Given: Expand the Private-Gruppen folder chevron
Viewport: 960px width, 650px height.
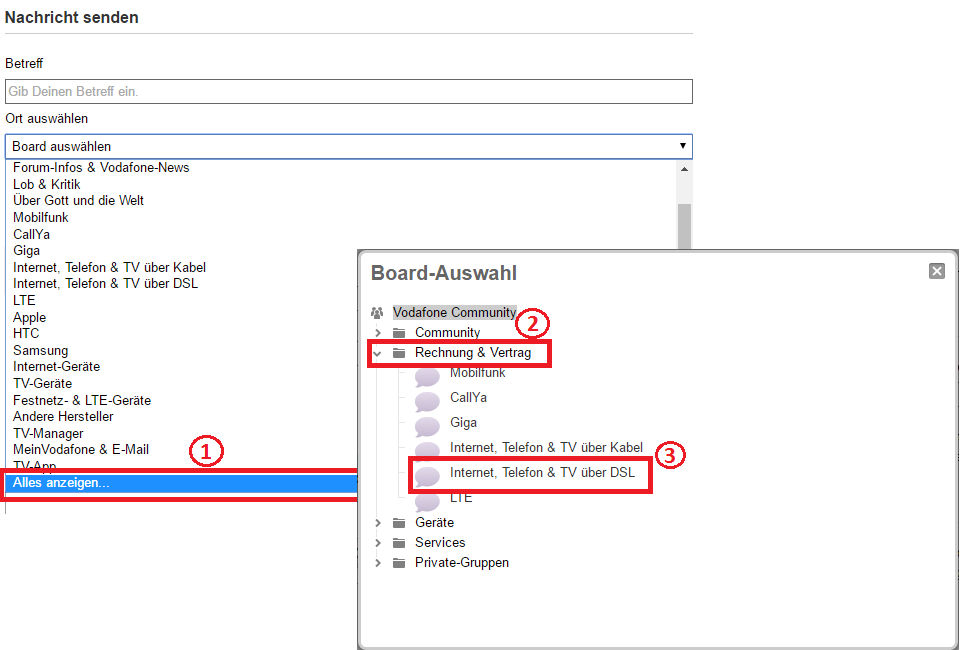Looking at the screenshot, I should point(378,563).
